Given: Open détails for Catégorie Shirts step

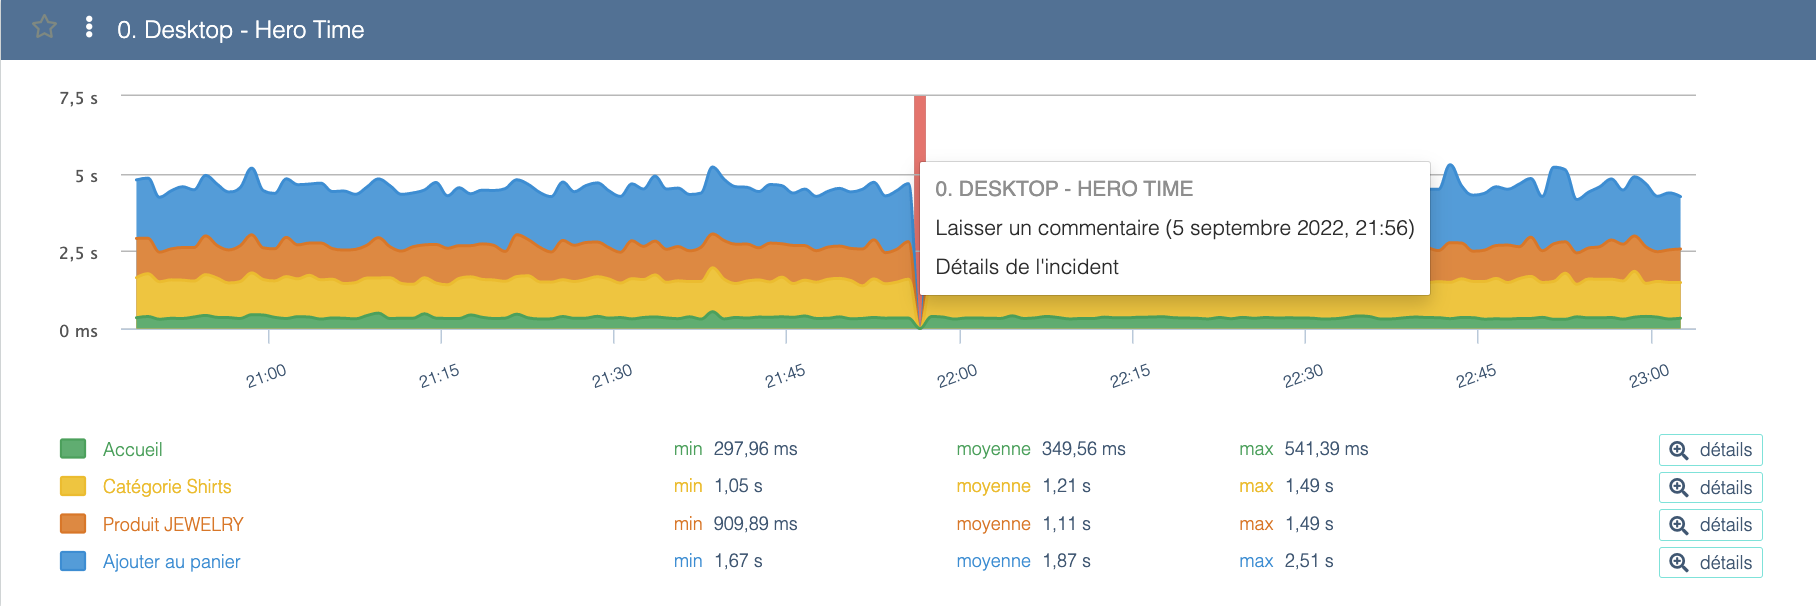Looking at the screenshot, I should pyautogui.click(x=1710, y=488).
